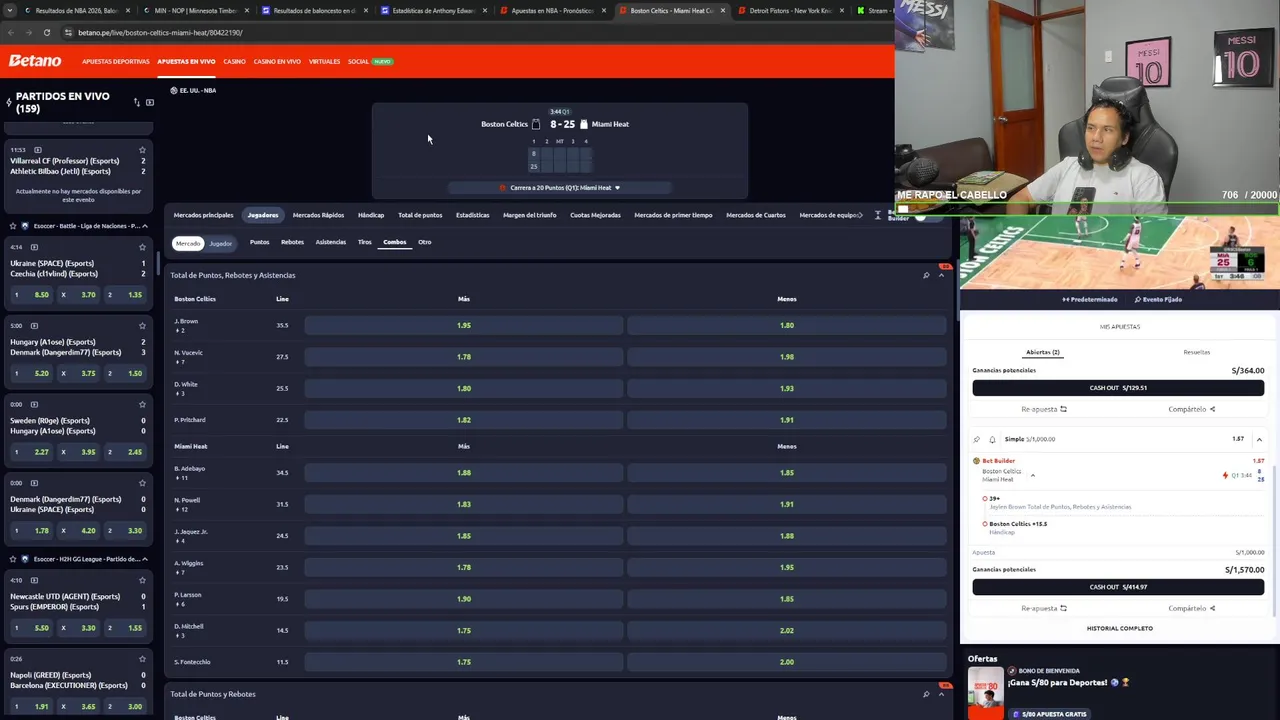1280x720 pixels.
Task: Switch to the Detroit Pistons - New York Knicks browser tab
Action: click(x=790, y=10)
